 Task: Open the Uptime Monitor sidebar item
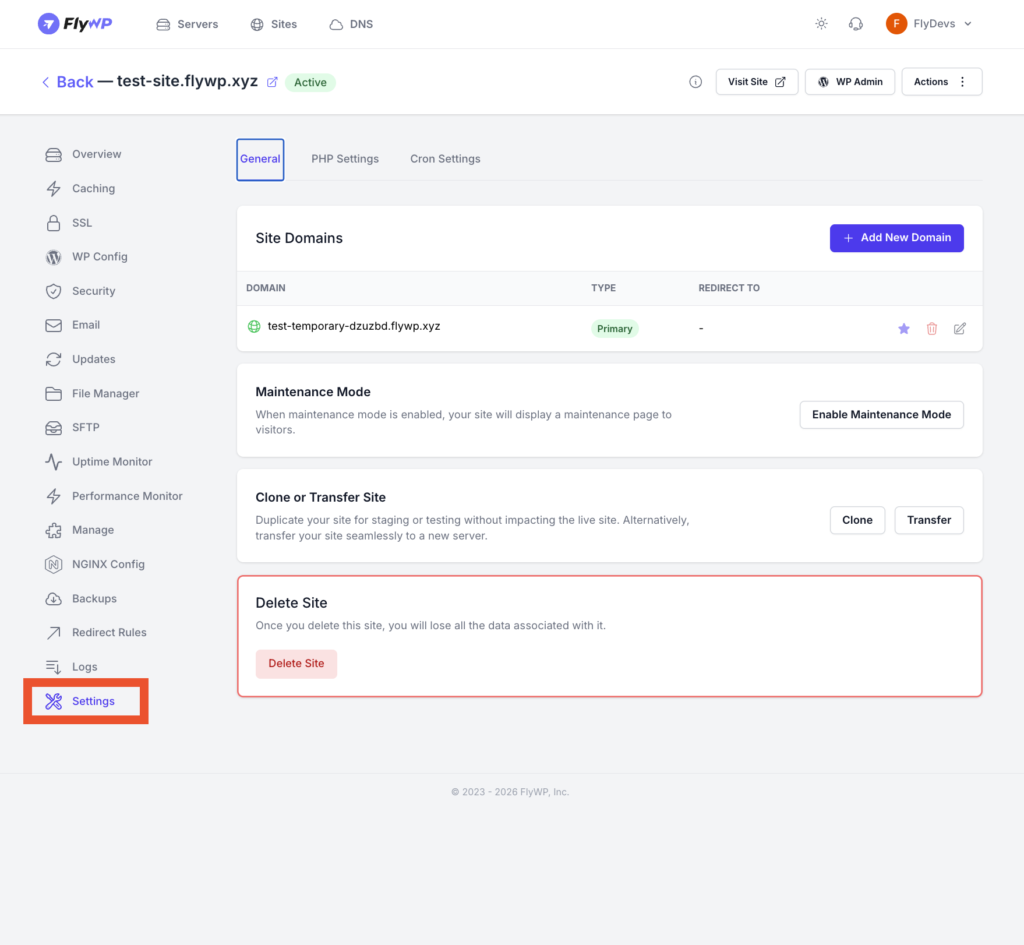click(112, 462)
